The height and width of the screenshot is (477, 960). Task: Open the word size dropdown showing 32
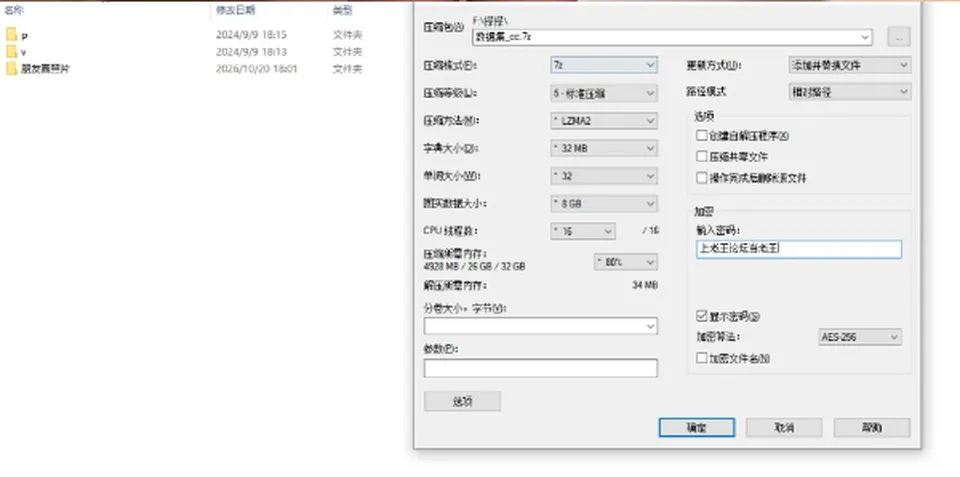(604, 176)
